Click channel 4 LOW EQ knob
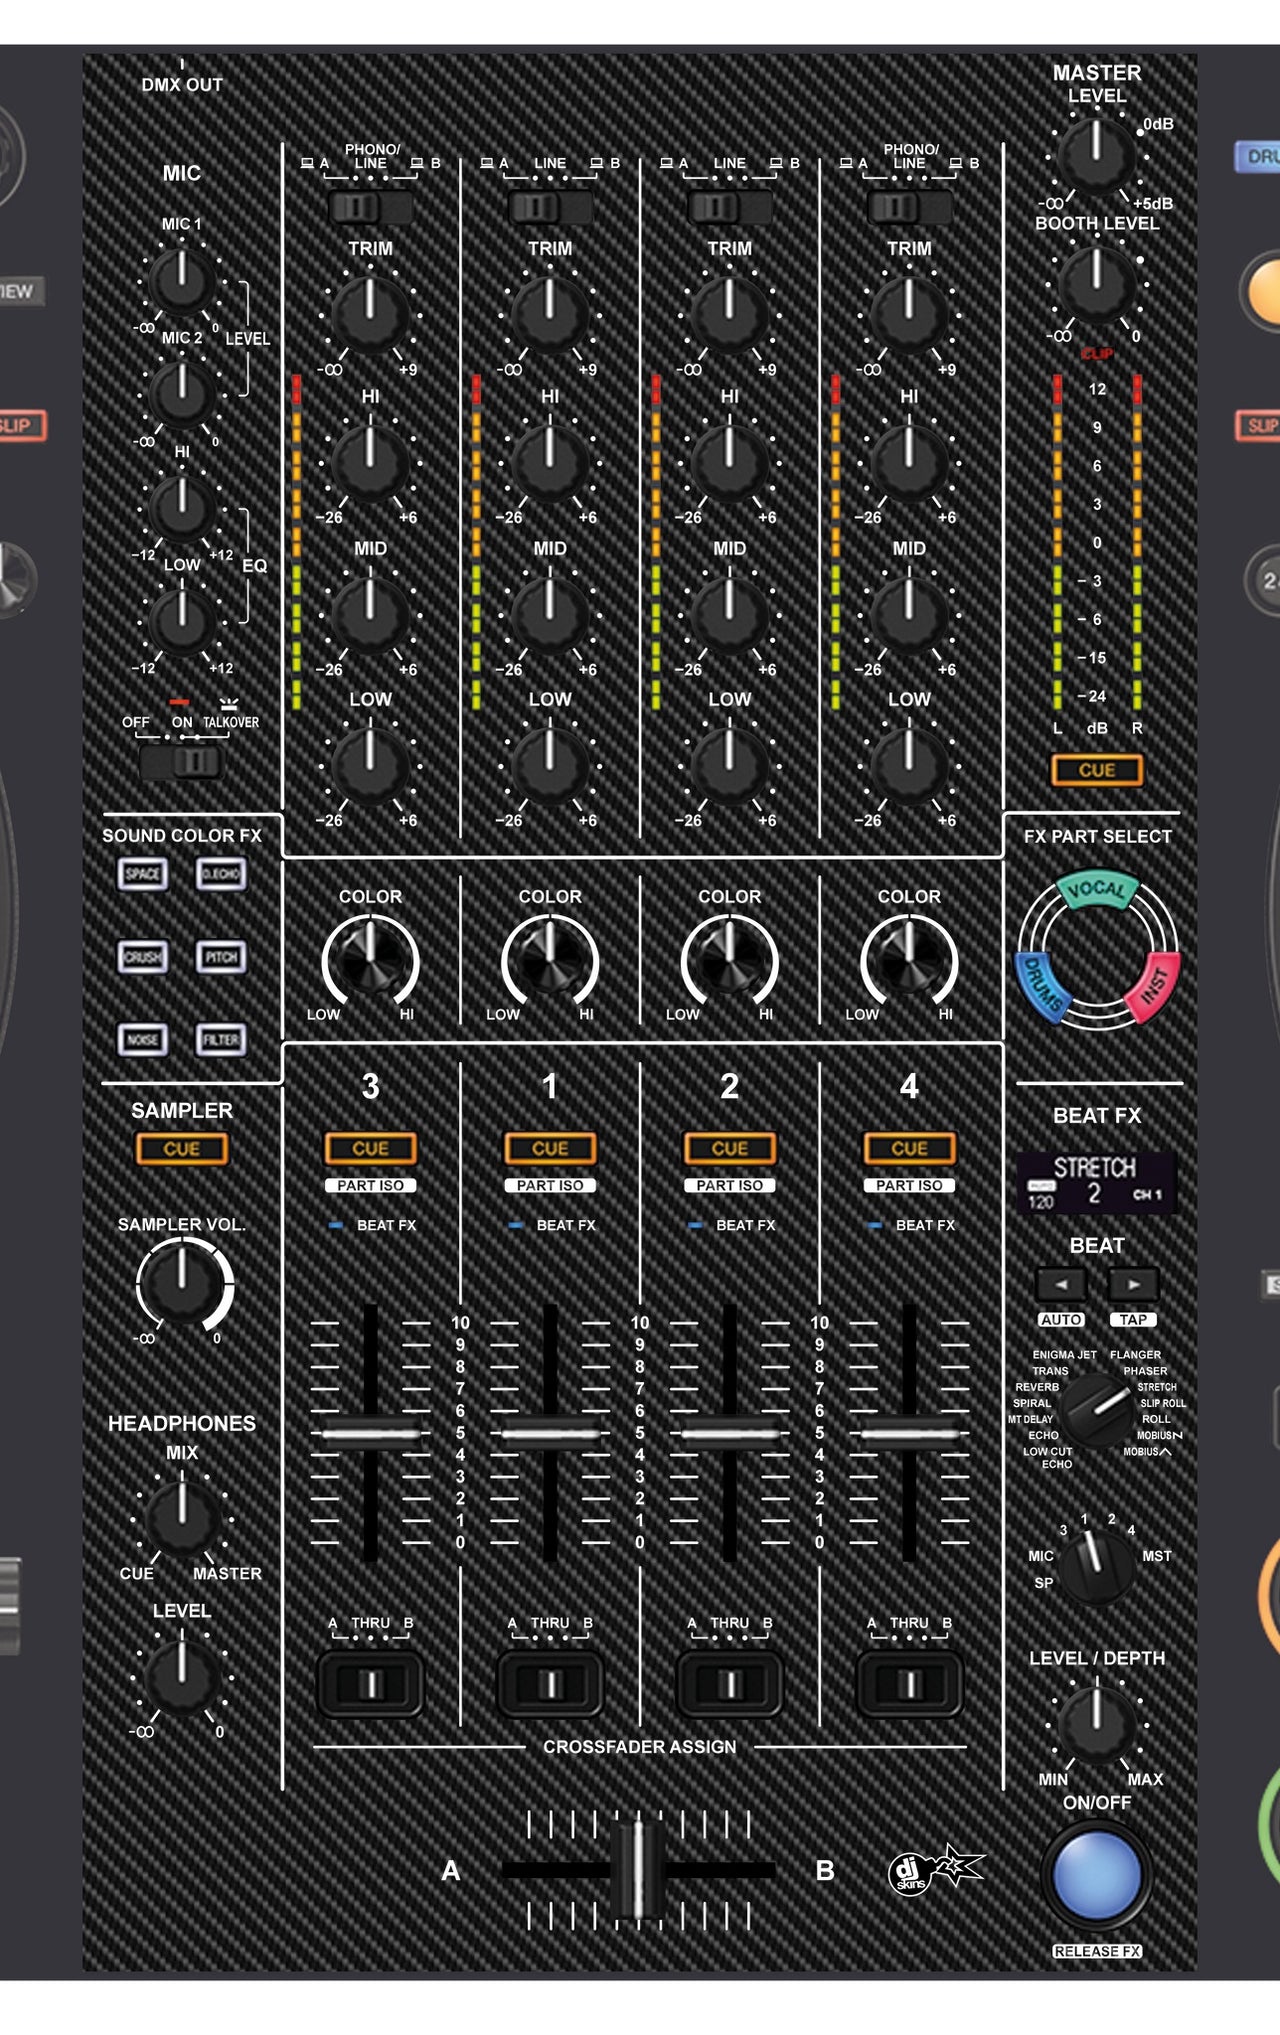The height and width of the screenshot is (2035, 1280). coord(909,766)
